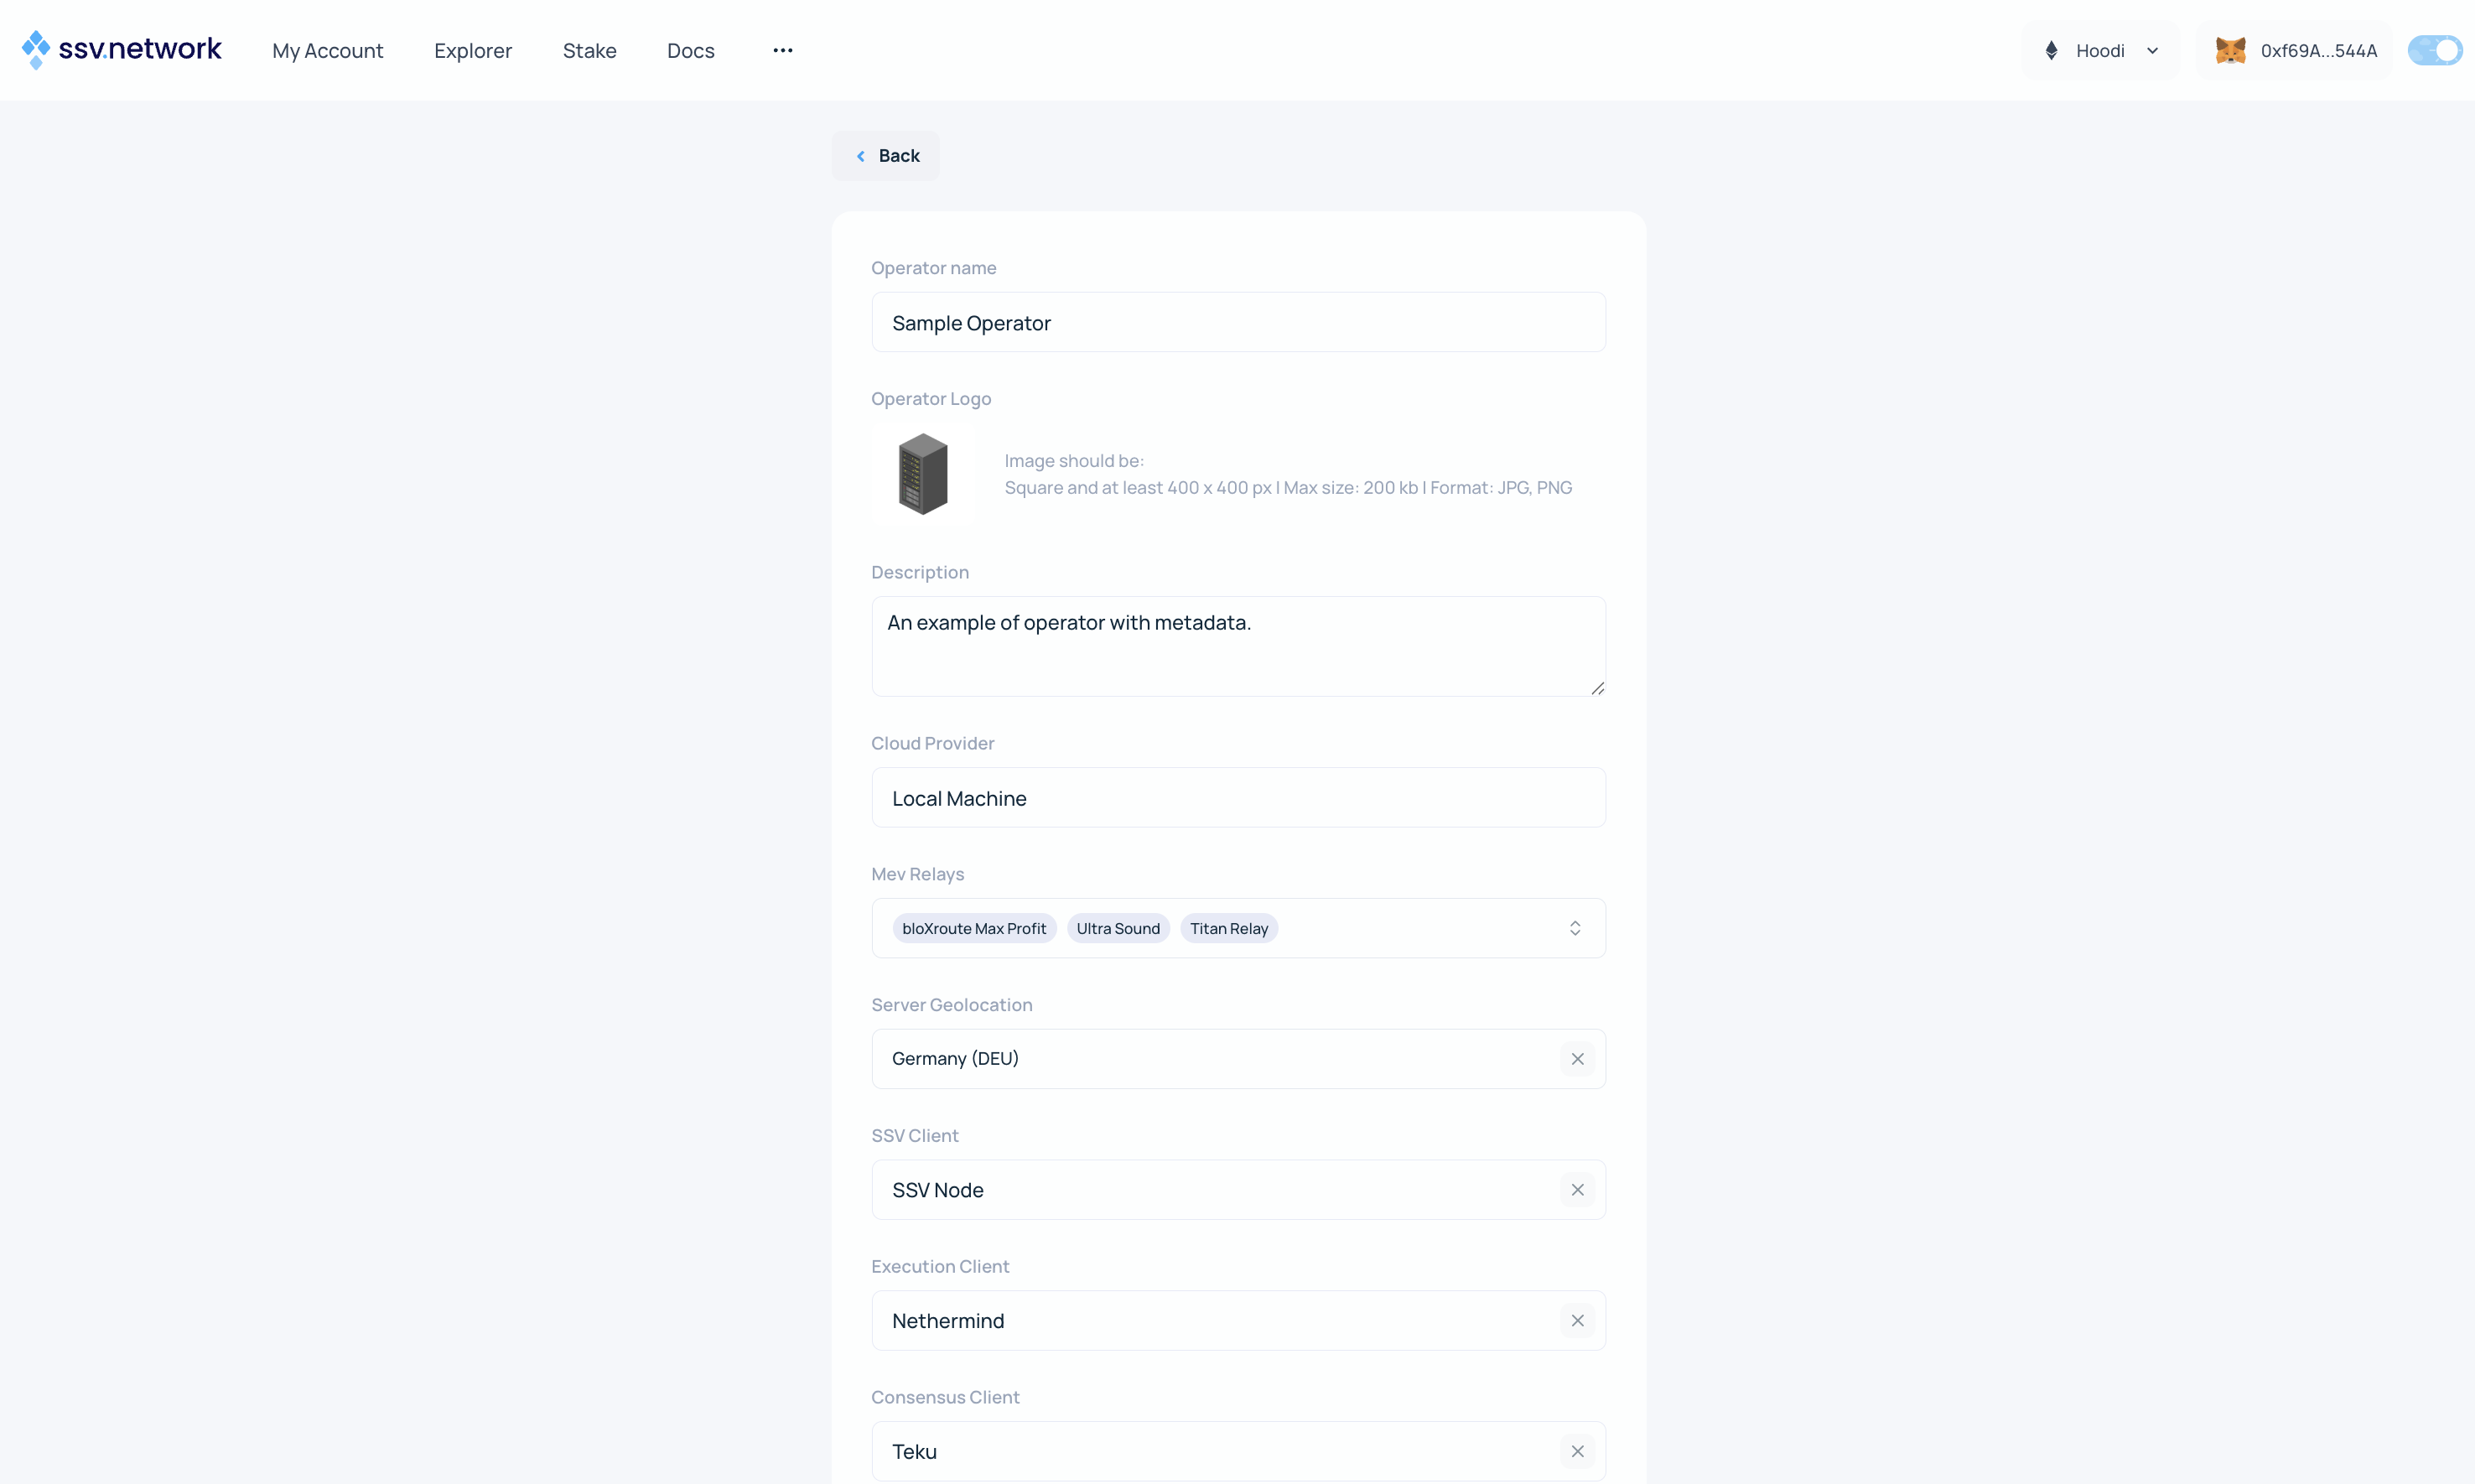Screen dimensions: 2475x1484
Task: Remove the Nethermind execution client selection
Action: point(1577,1321)
